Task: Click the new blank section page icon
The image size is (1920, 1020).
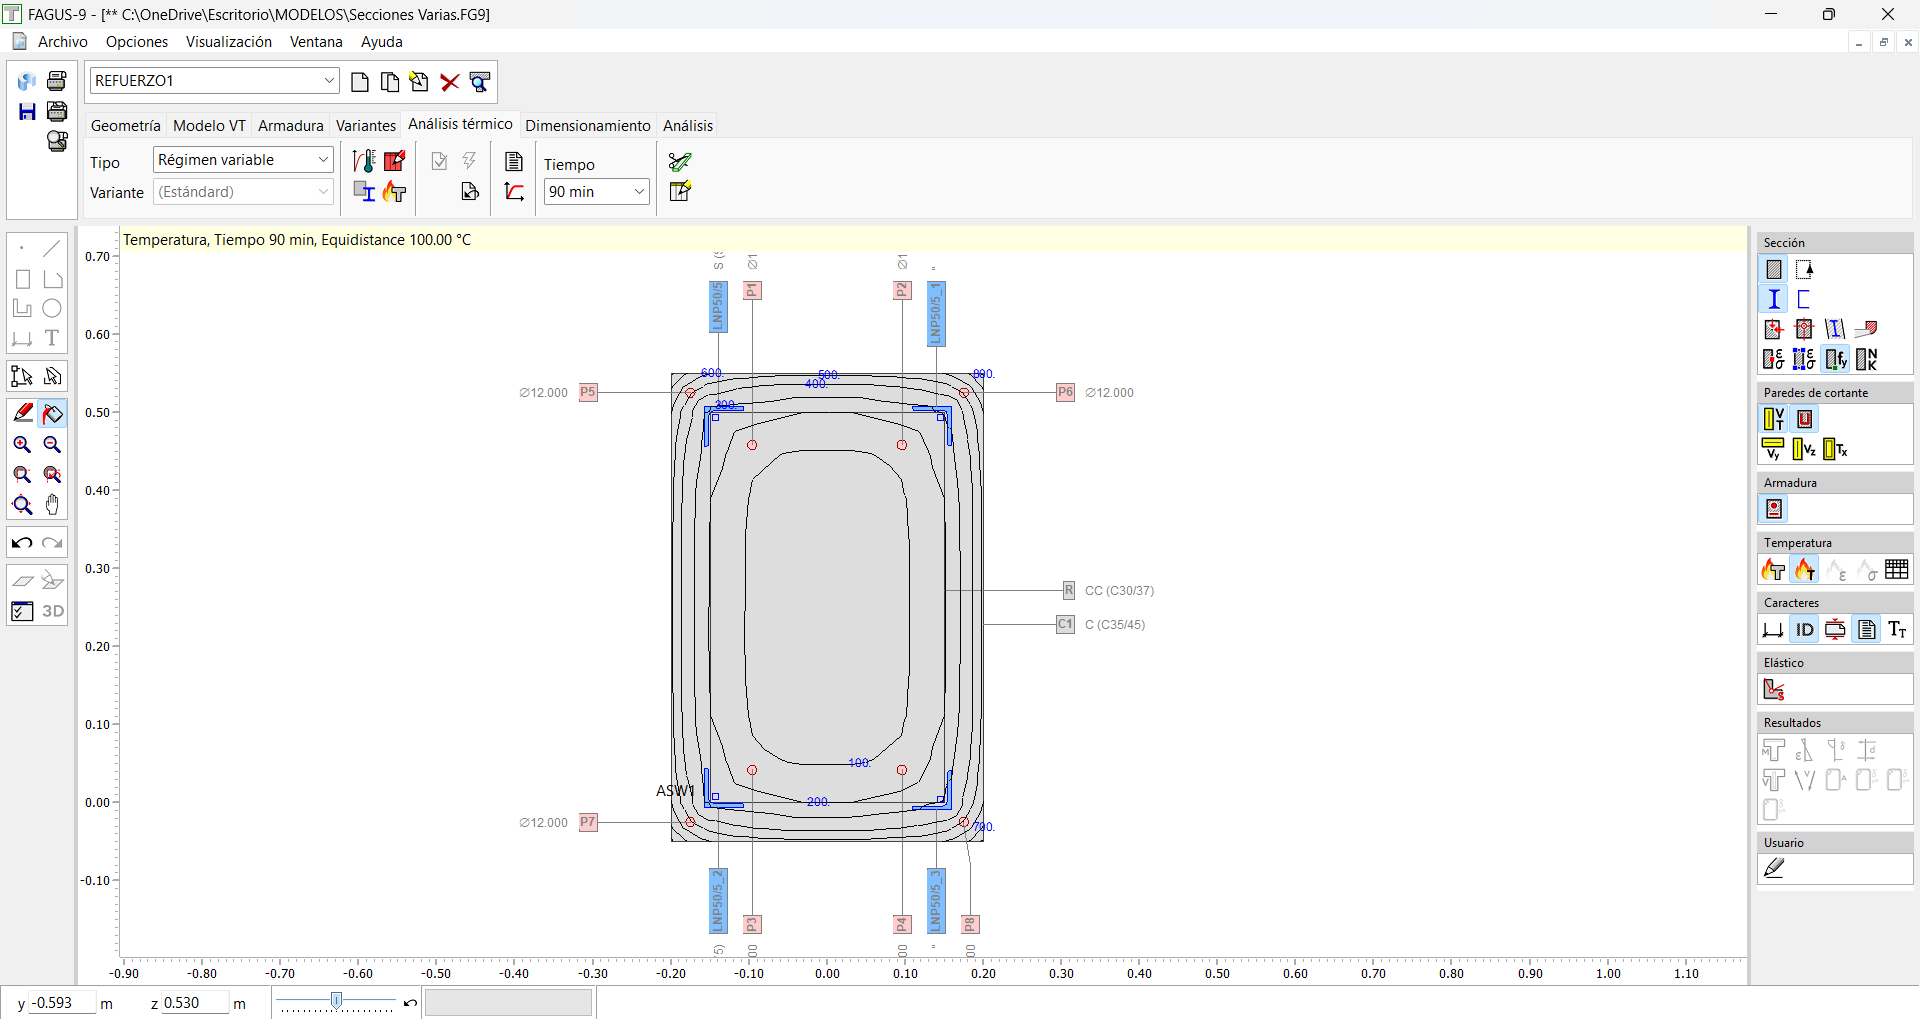Action: click(360, 82)
